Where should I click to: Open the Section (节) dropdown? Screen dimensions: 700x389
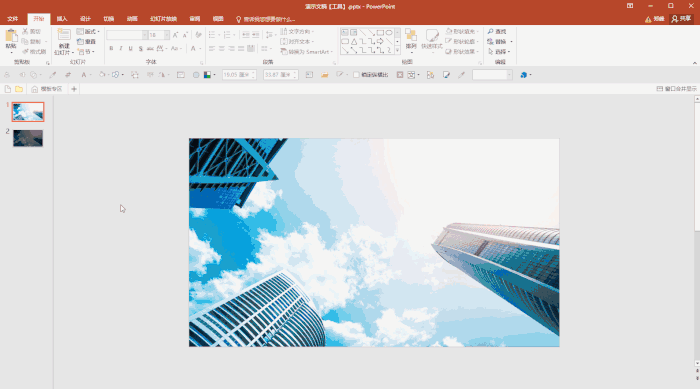(86, 52)
